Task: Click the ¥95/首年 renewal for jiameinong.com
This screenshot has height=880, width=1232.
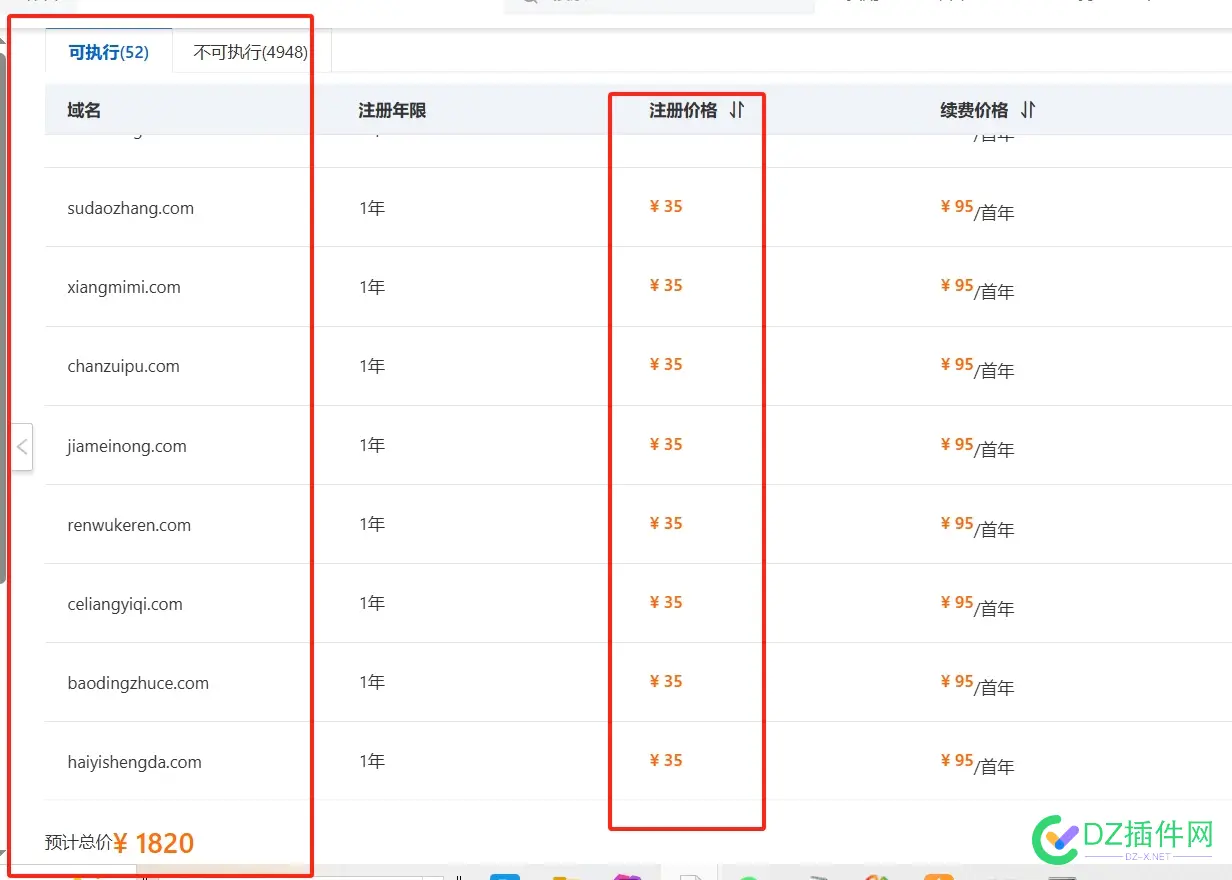Action: click(x=977, y=447)
